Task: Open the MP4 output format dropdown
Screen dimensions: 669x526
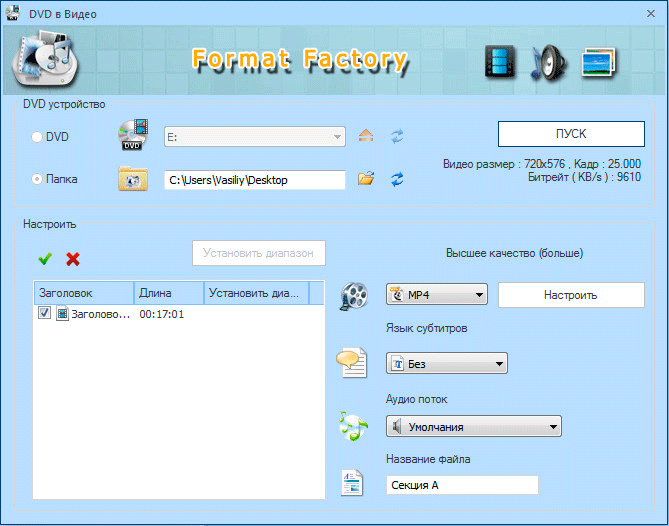Action: point(437,294)
